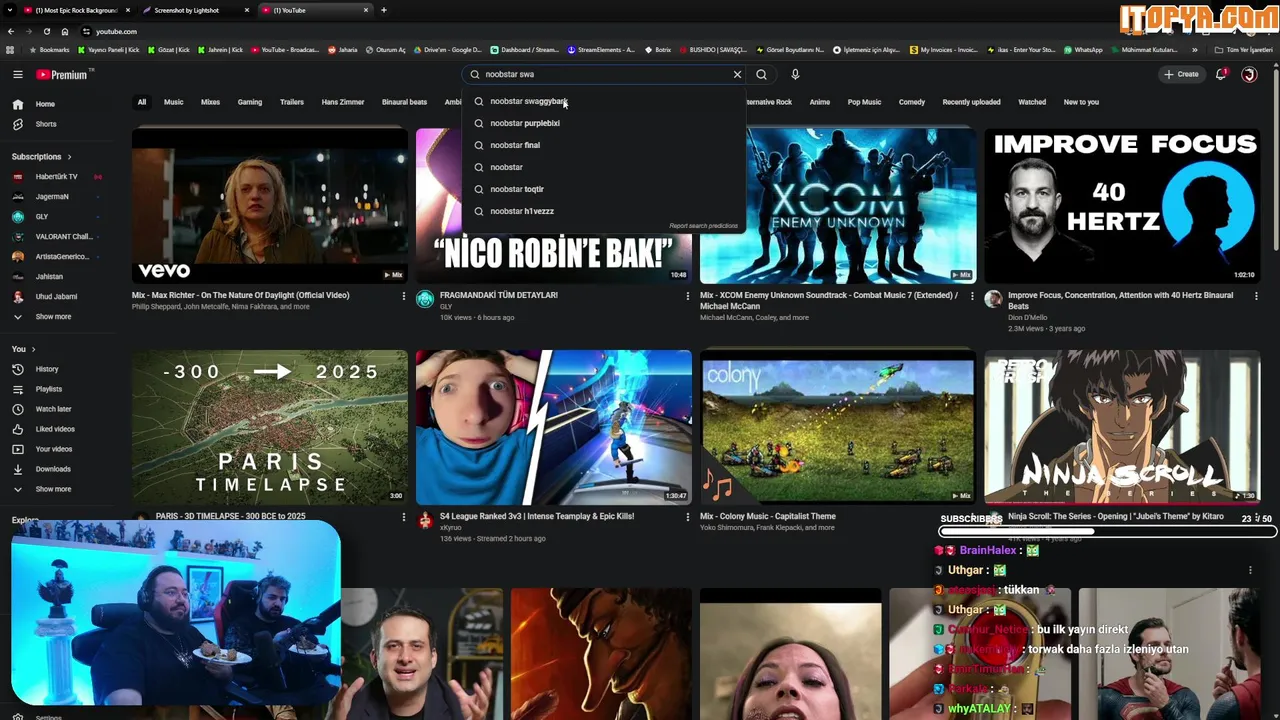This screenshot has width=1280, height=720.
Task: Play the XCOM Enemy Unknown thumbnail
Action: click(838, 206)
